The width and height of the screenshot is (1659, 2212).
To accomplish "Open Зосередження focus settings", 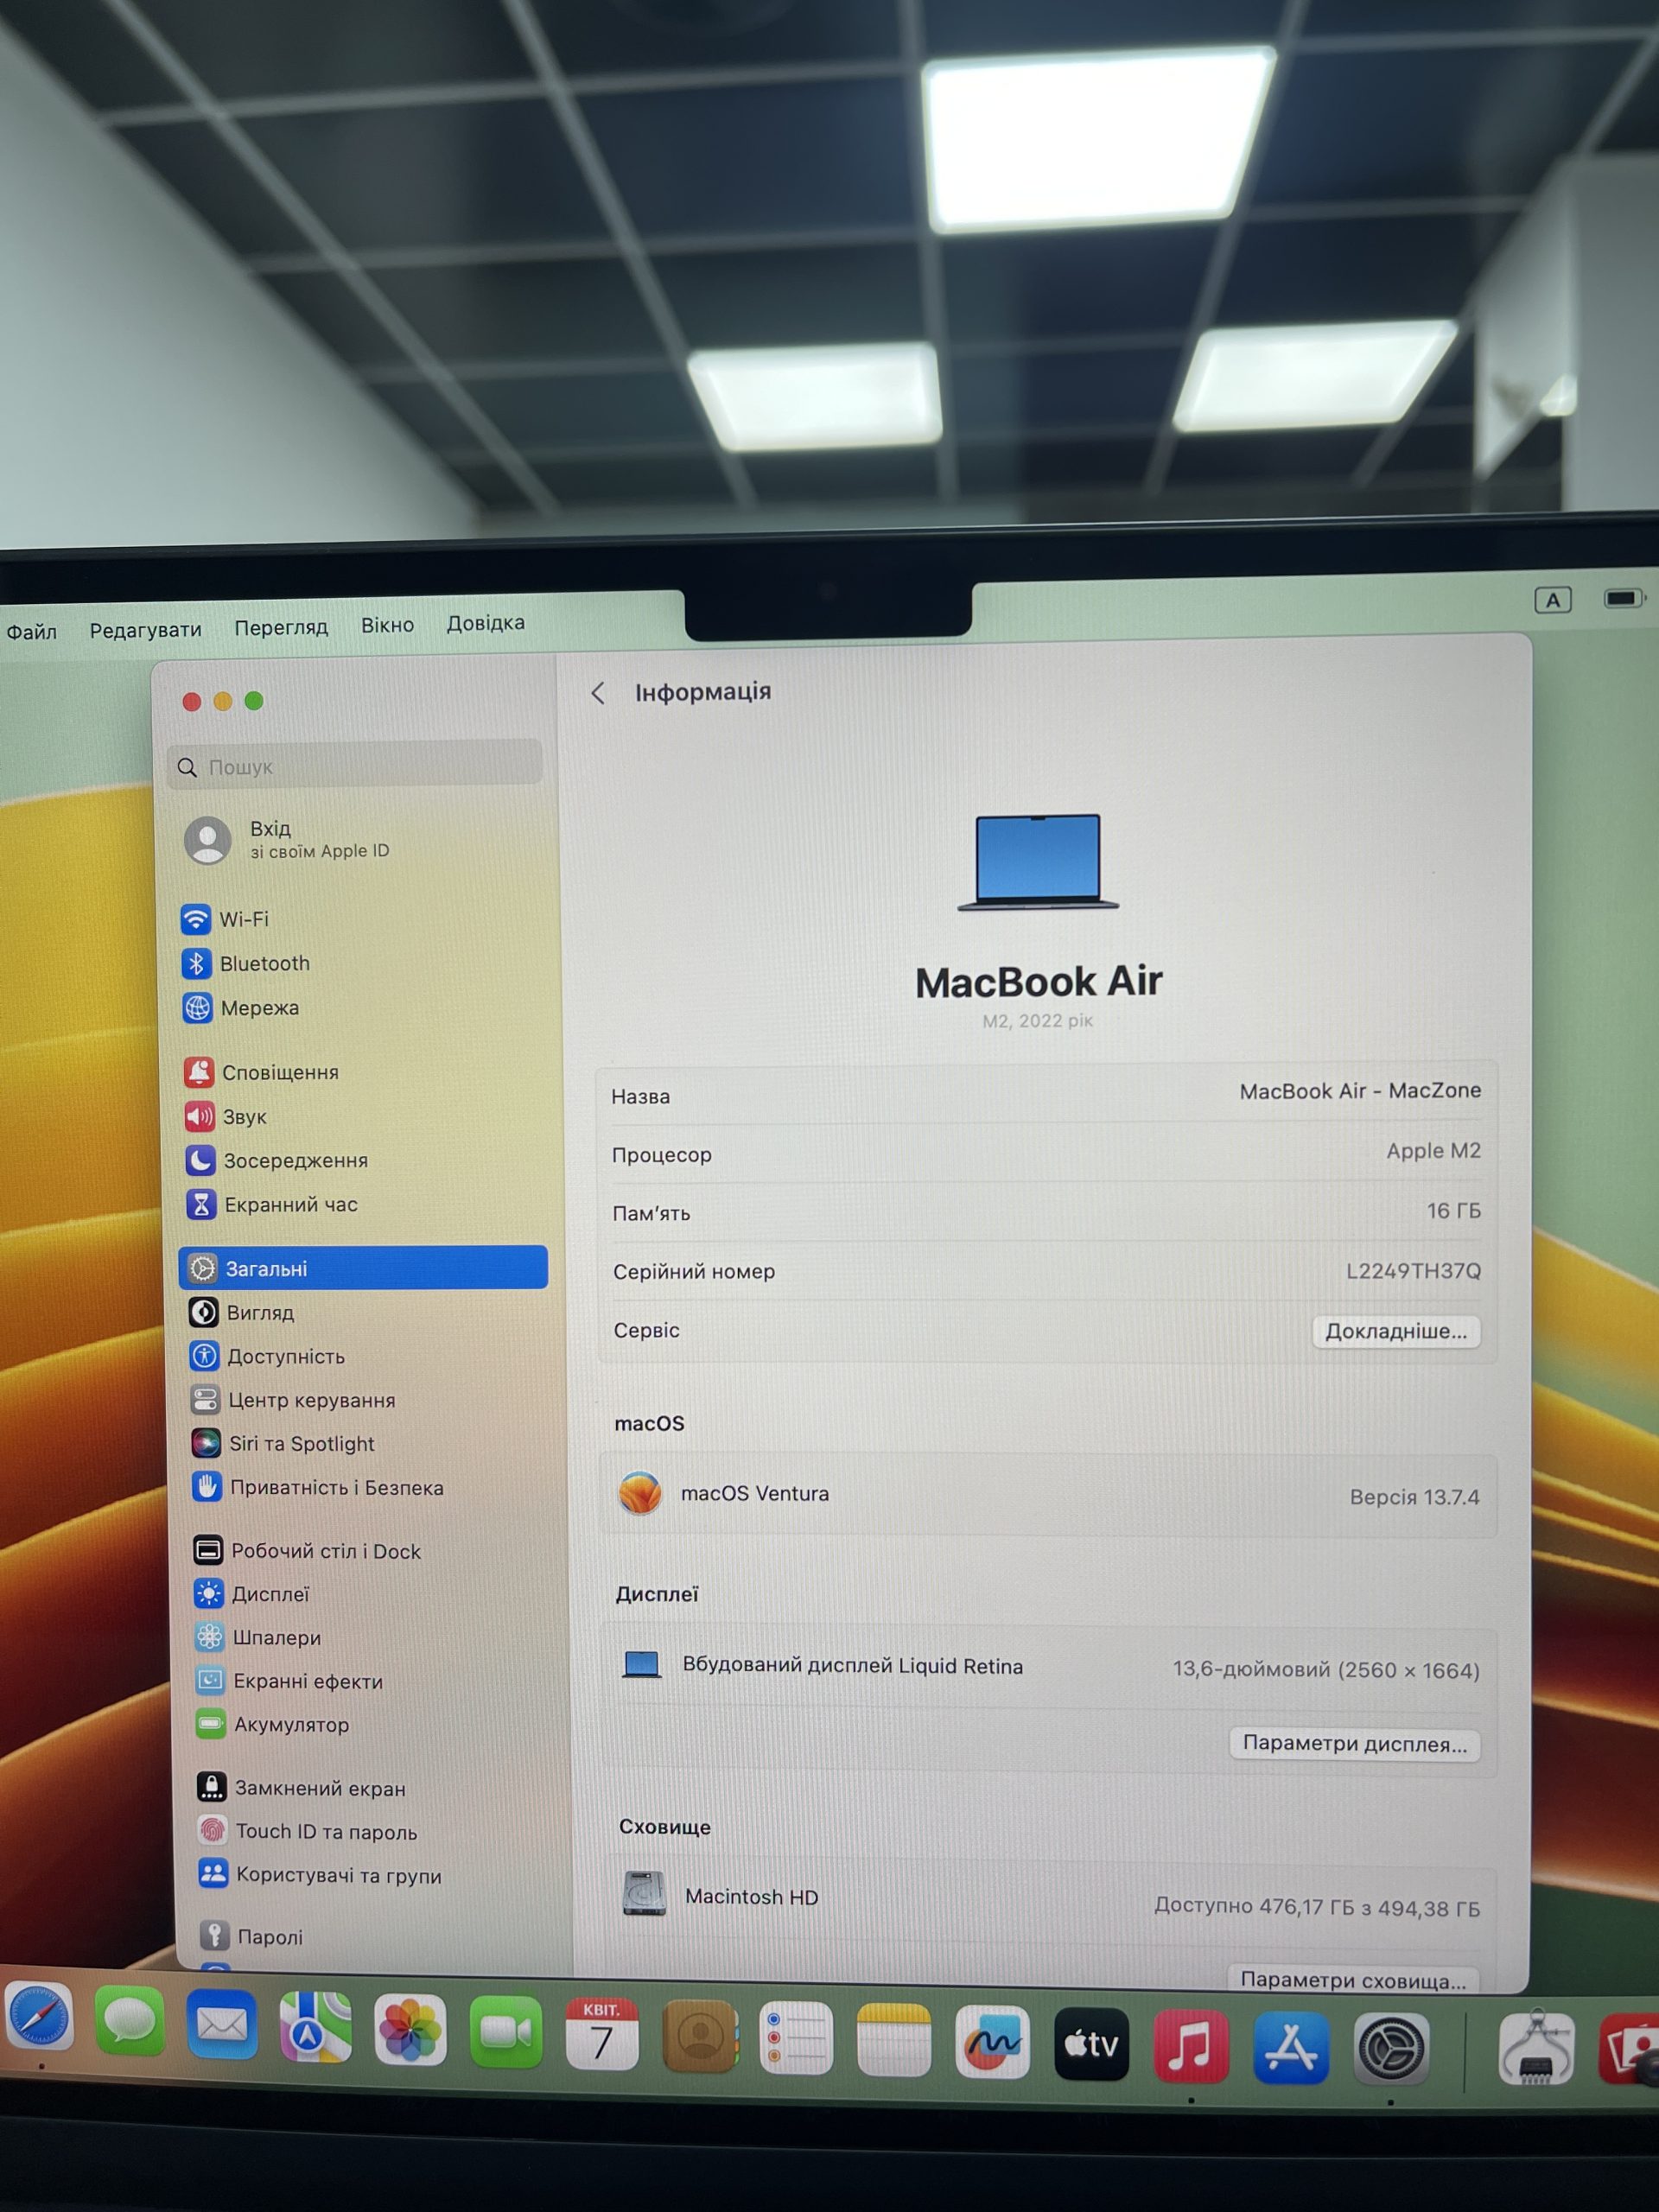I will 276,1160.
